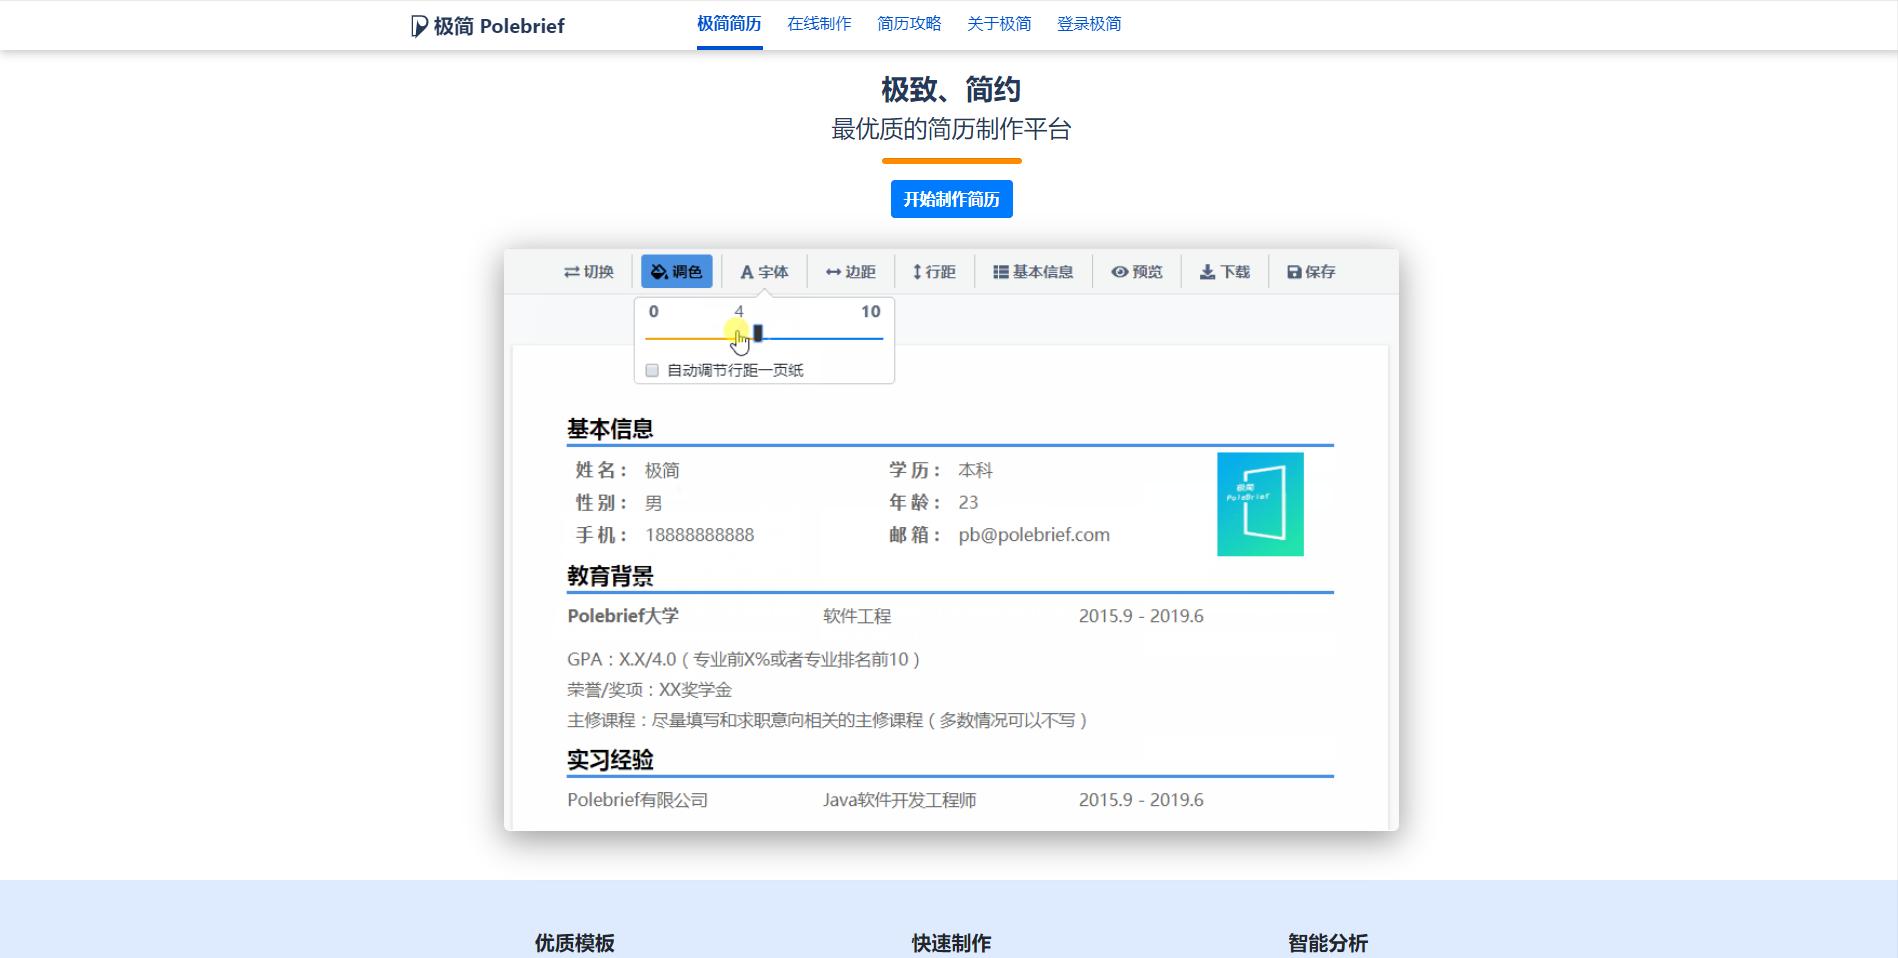
Task: Click the 开始制作简历 button
Action: [951, 198]
